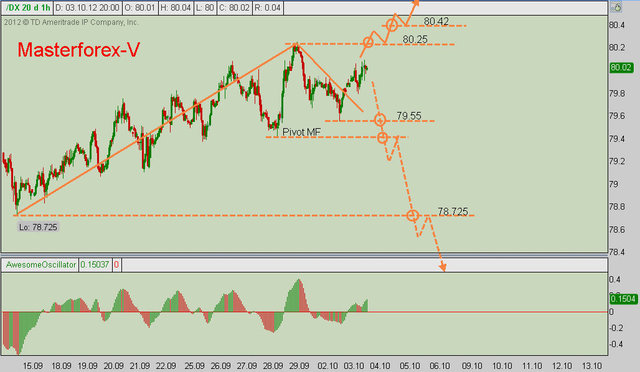Select the high value H: 80.04
This screenshot has width=640, height=372.
pyautogui.click(x=176, y=8)
